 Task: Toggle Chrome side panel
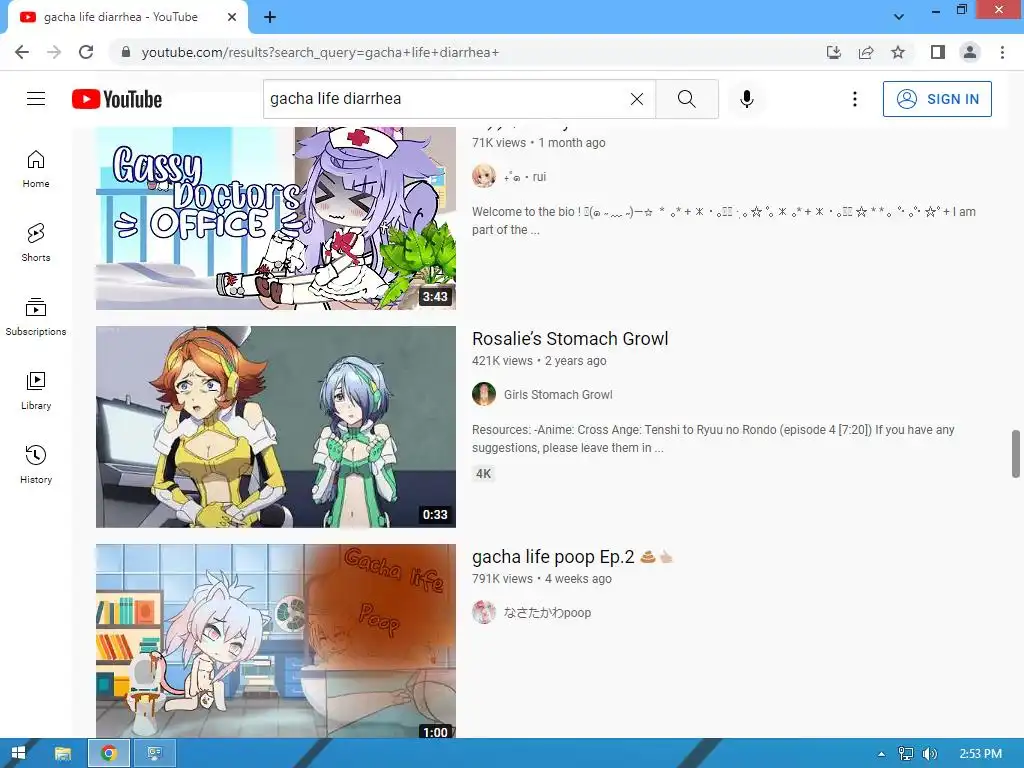tap(938, 52)
